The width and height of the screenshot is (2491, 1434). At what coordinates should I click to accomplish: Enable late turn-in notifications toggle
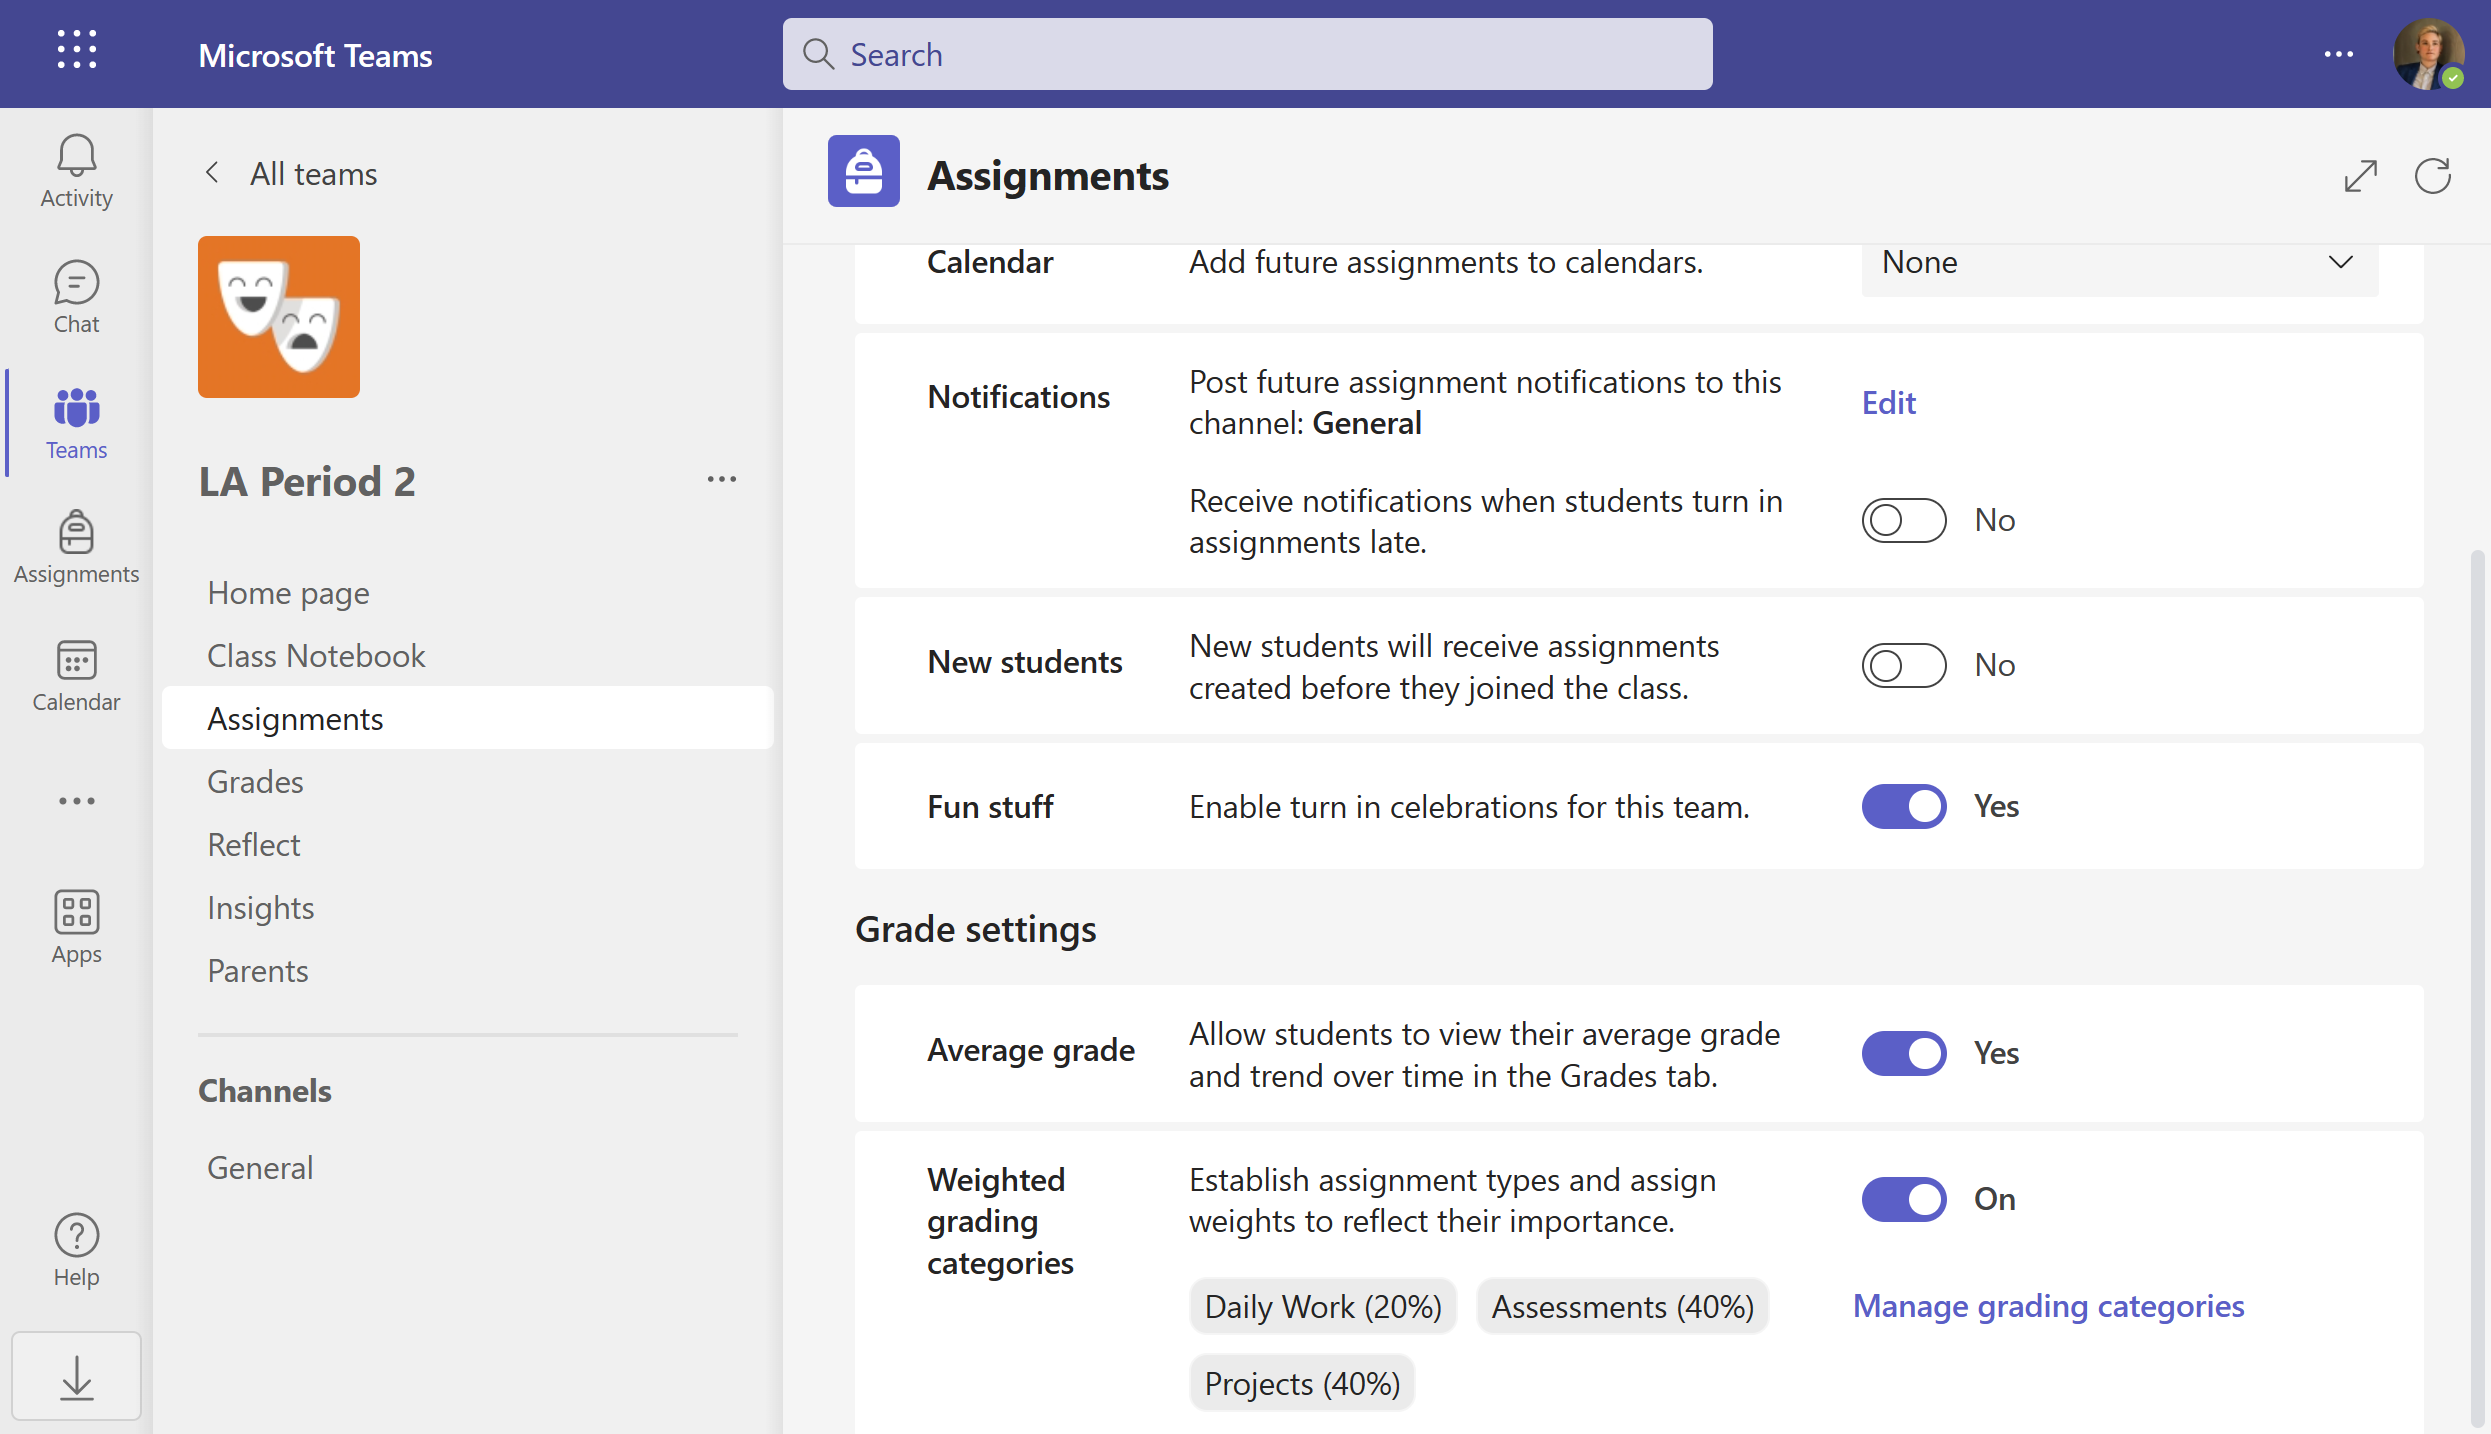(1903, 520)
